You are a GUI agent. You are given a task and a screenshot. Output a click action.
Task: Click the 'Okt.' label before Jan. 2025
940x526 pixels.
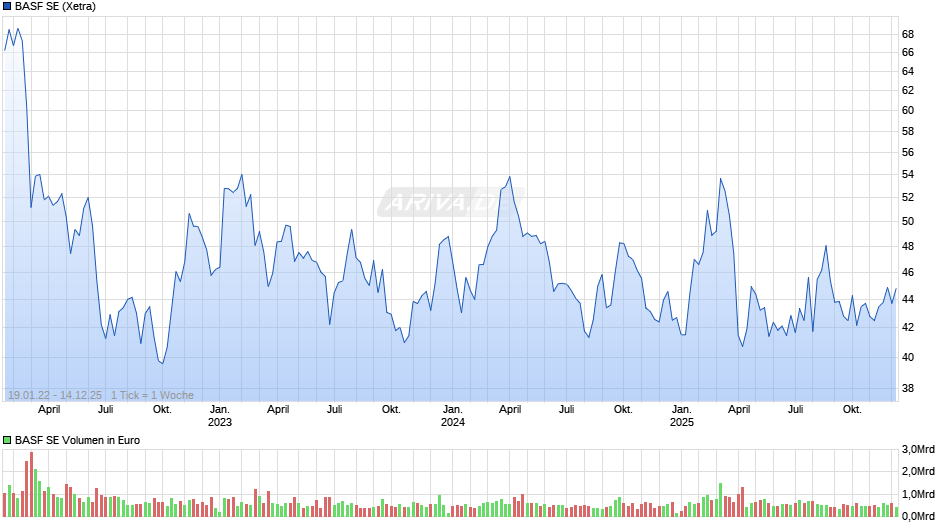tap(623, 410)
